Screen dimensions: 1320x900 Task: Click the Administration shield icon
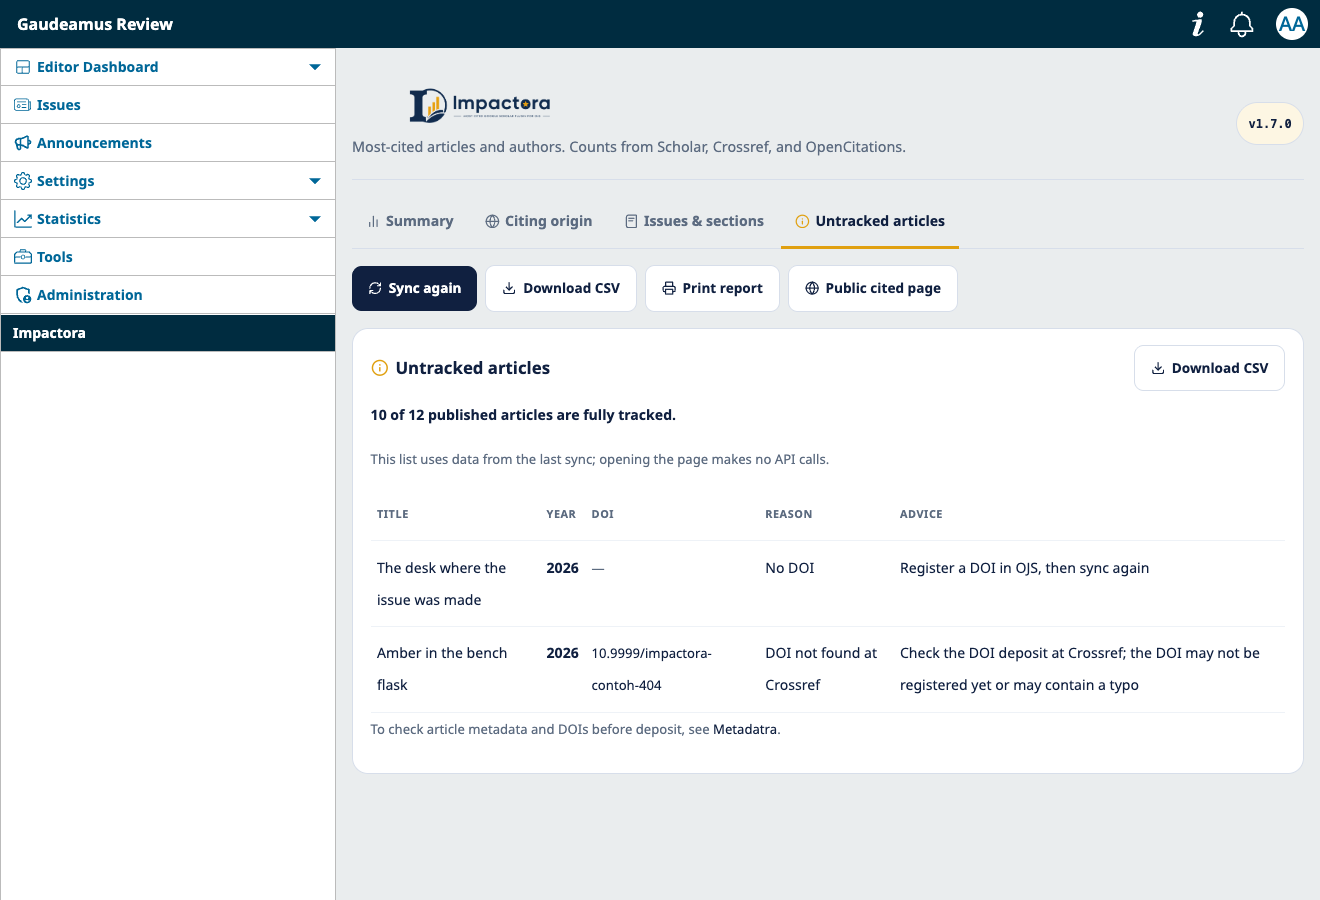(x=23, y=295)
